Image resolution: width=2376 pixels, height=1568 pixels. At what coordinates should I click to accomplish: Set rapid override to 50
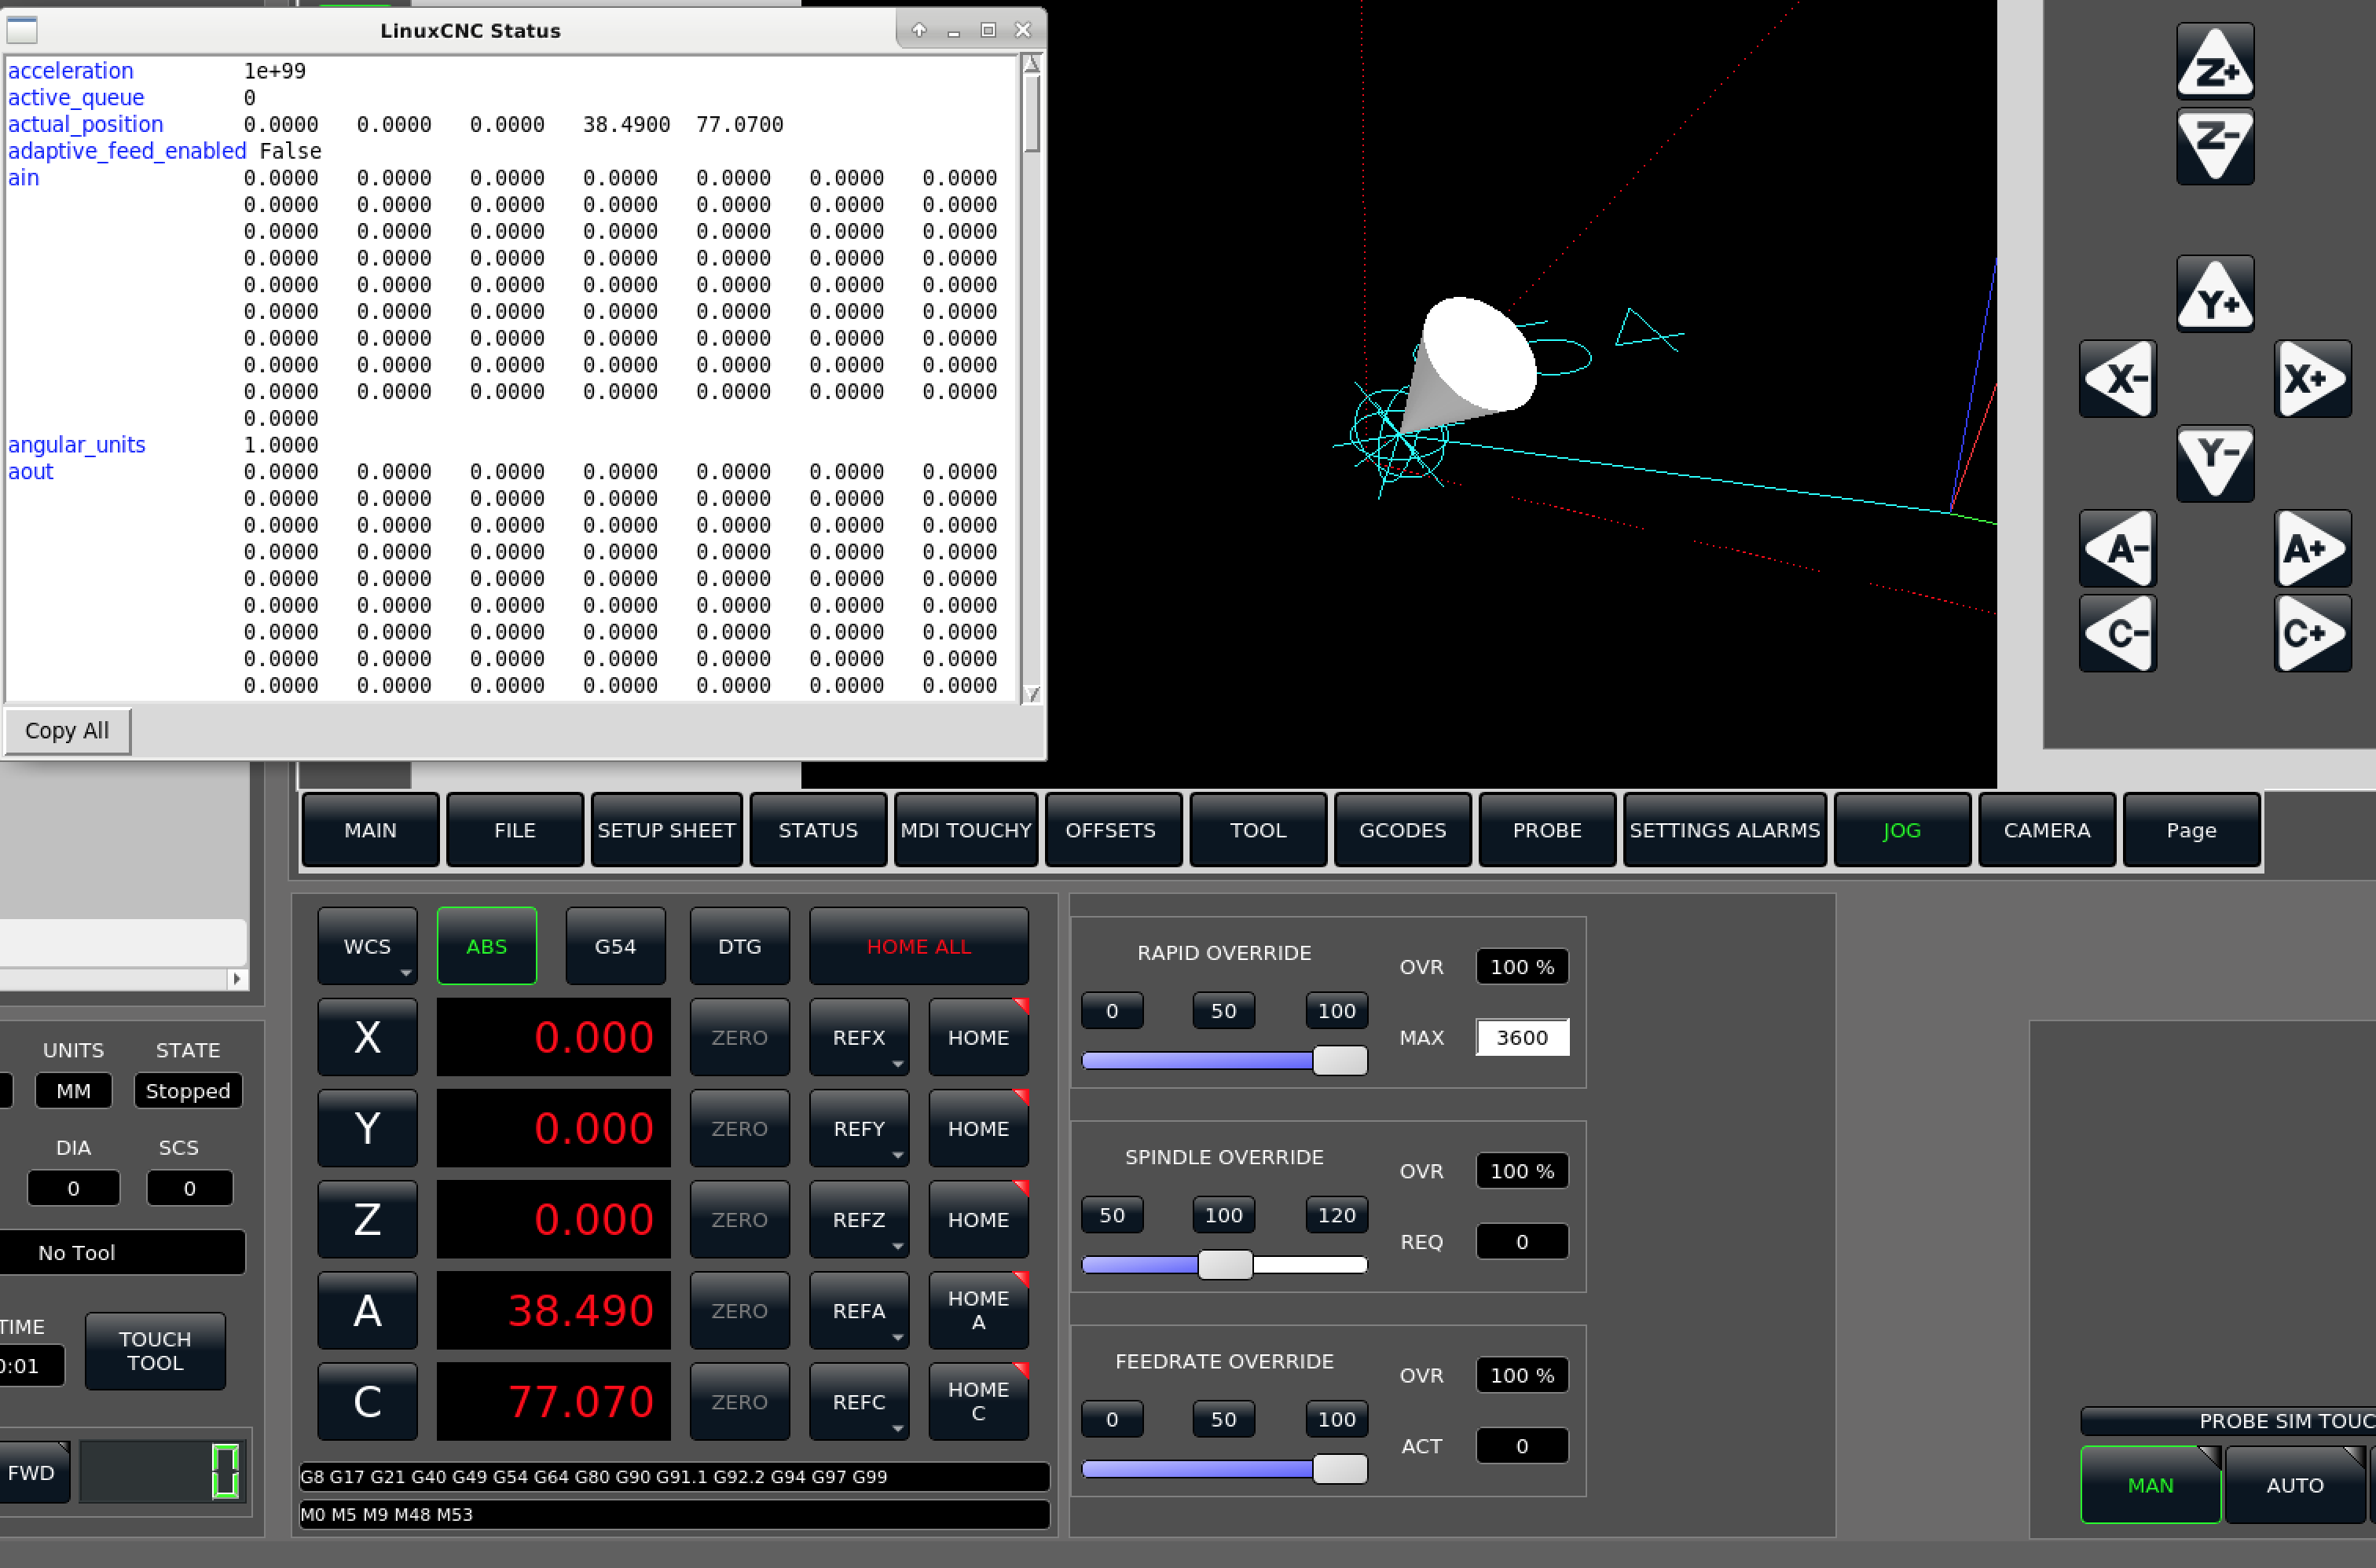pyautogui.click(x=1223, y=1011)
